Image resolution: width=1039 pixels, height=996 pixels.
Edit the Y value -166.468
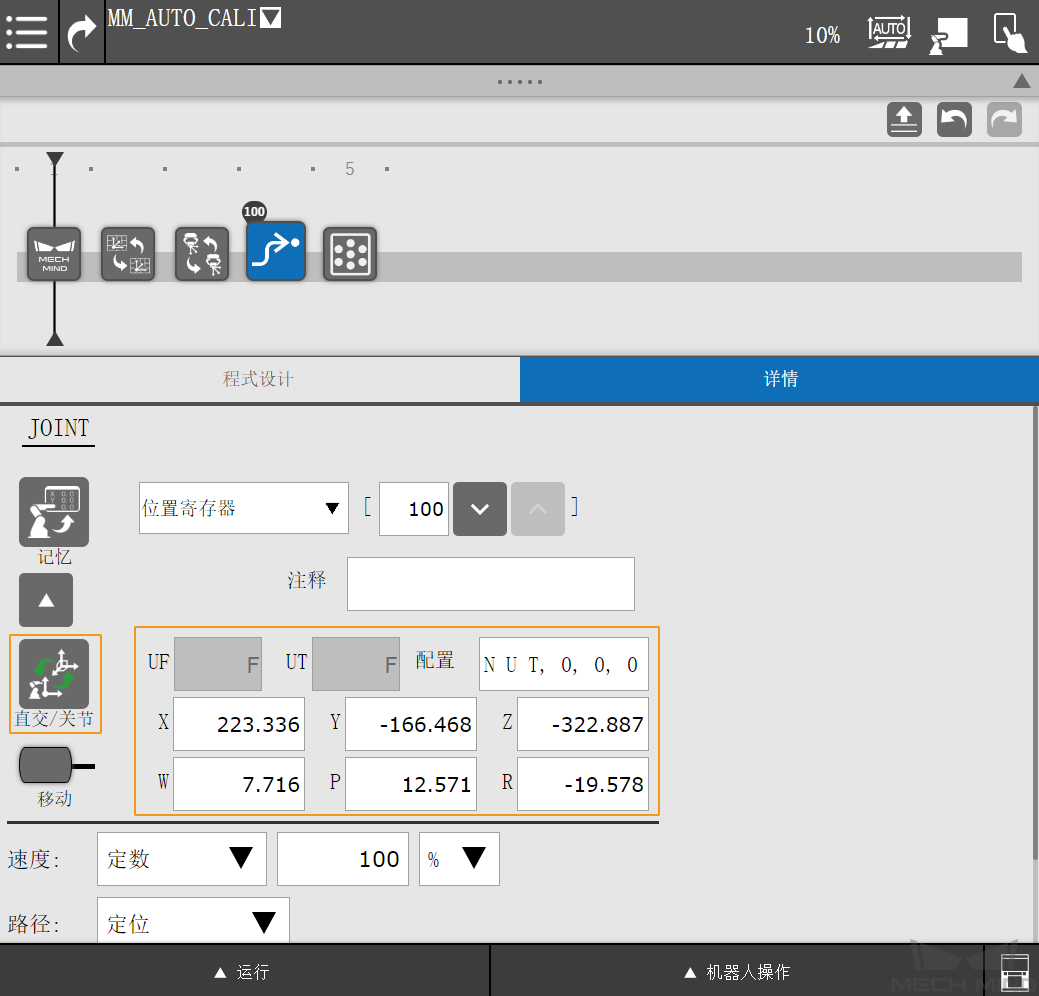(411, 724)
